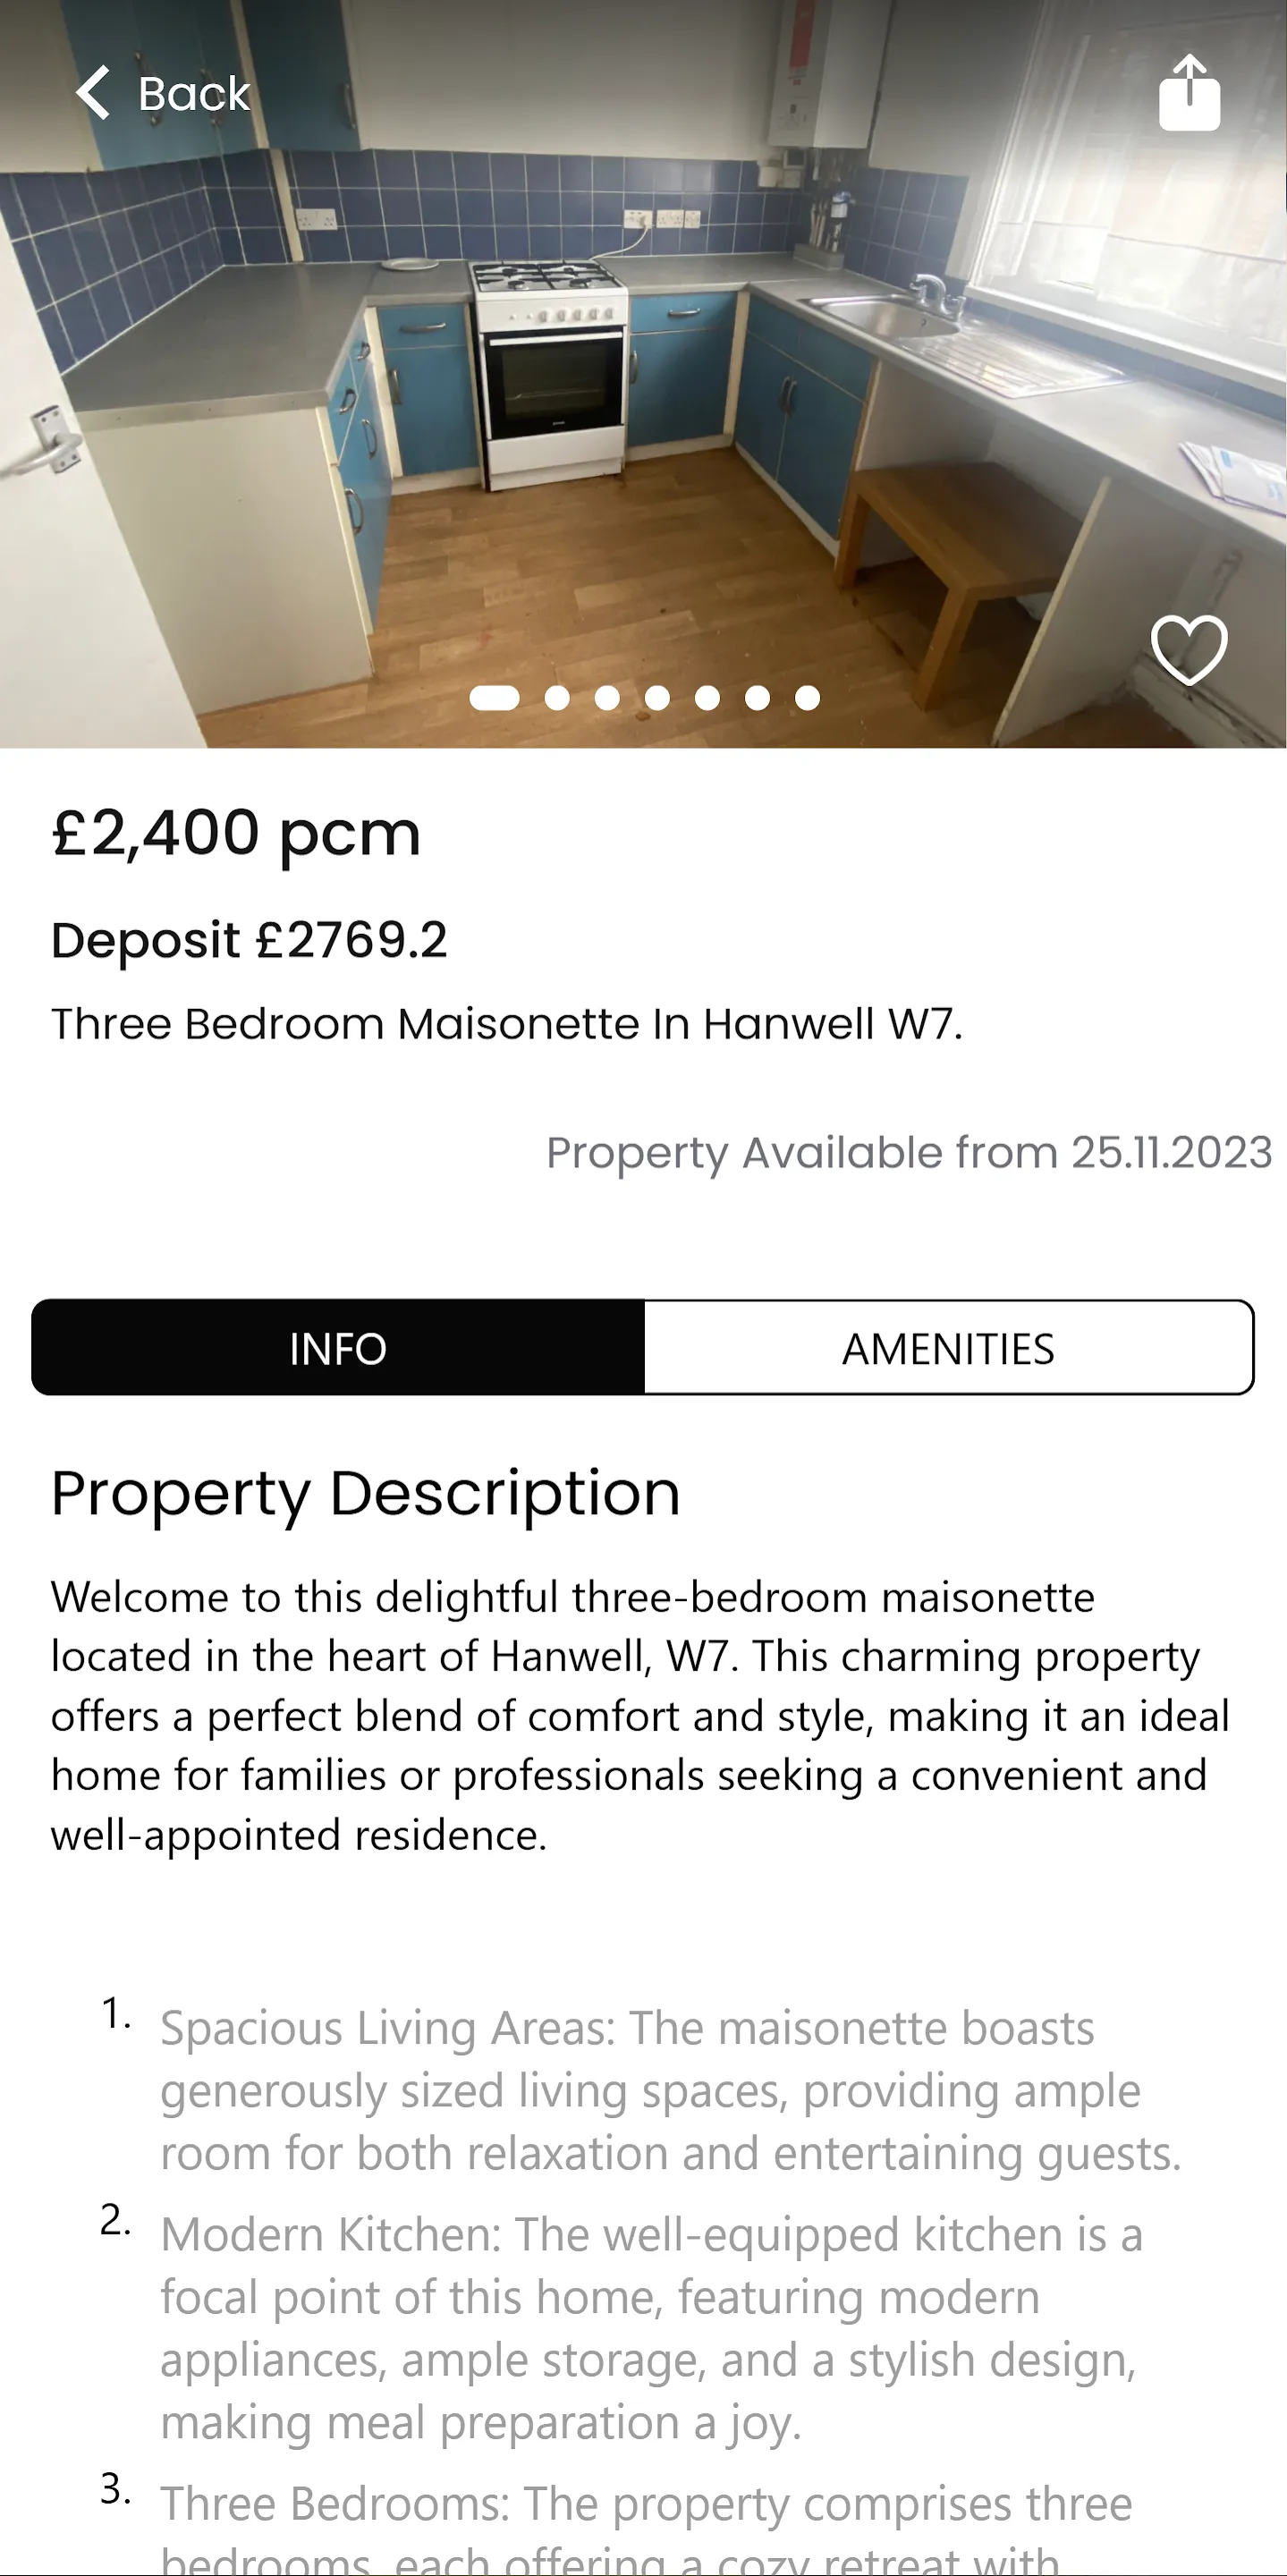Switch to the AMENITIES tab
This screenshot has width=1287, height=2576.
pyautogui.click(x=948, y=1347)
